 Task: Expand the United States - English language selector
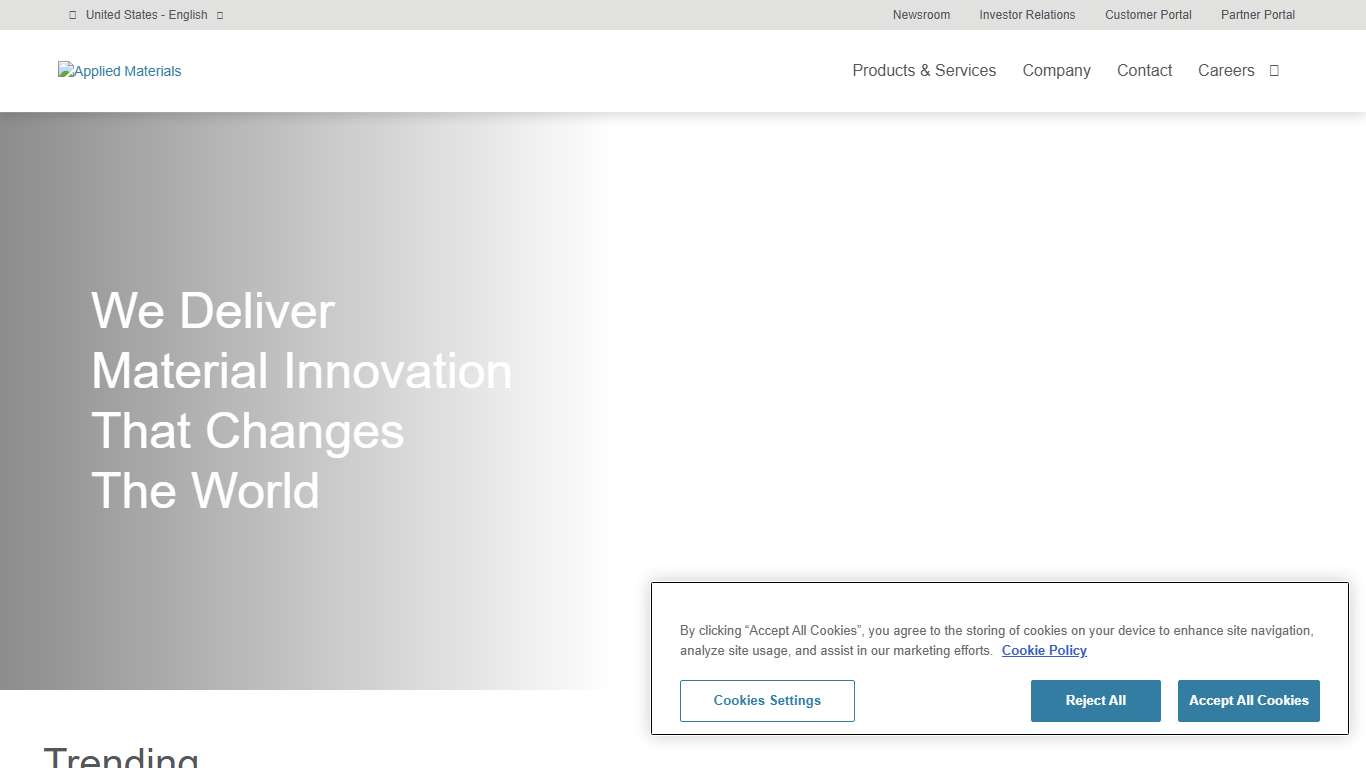point(147,15)
